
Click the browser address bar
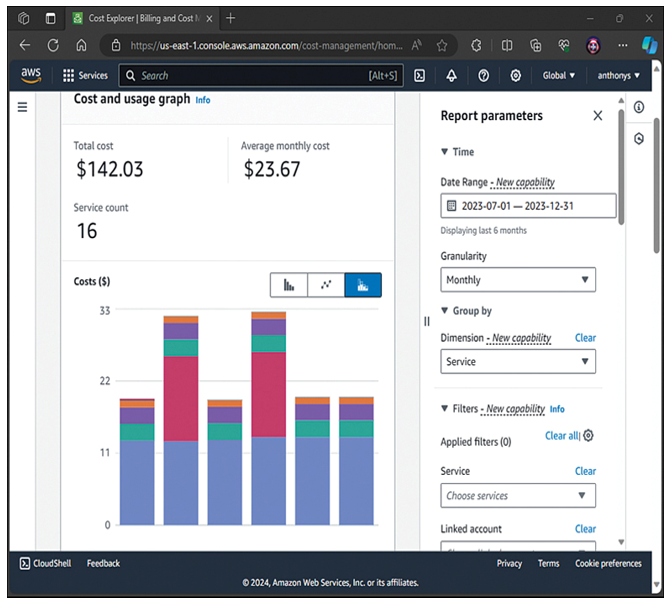click(266, 45)
